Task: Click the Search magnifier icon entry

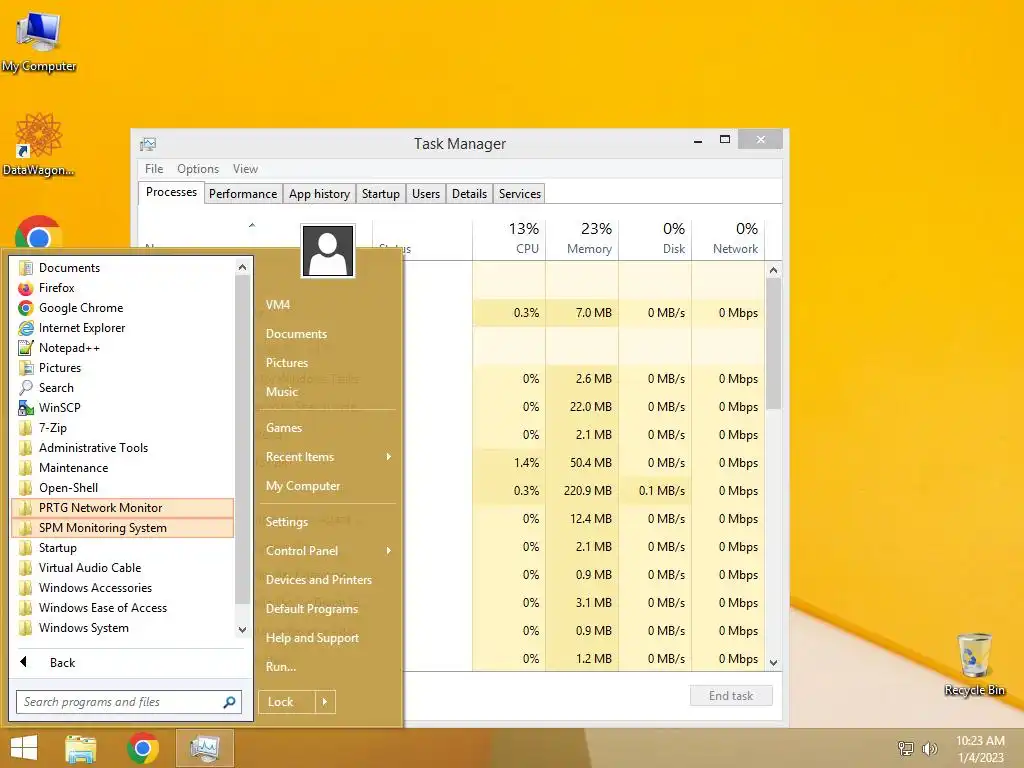Action: click(25, 388)
